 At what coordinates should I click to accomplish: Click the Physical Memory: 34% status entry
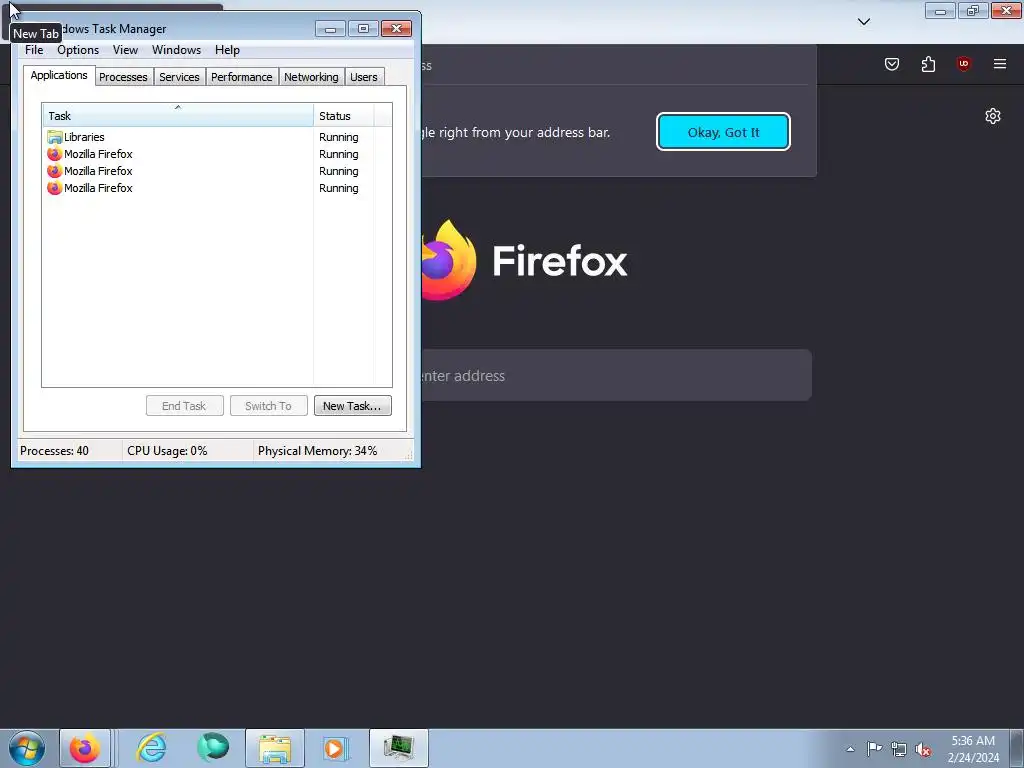click(x=317, y=451)
